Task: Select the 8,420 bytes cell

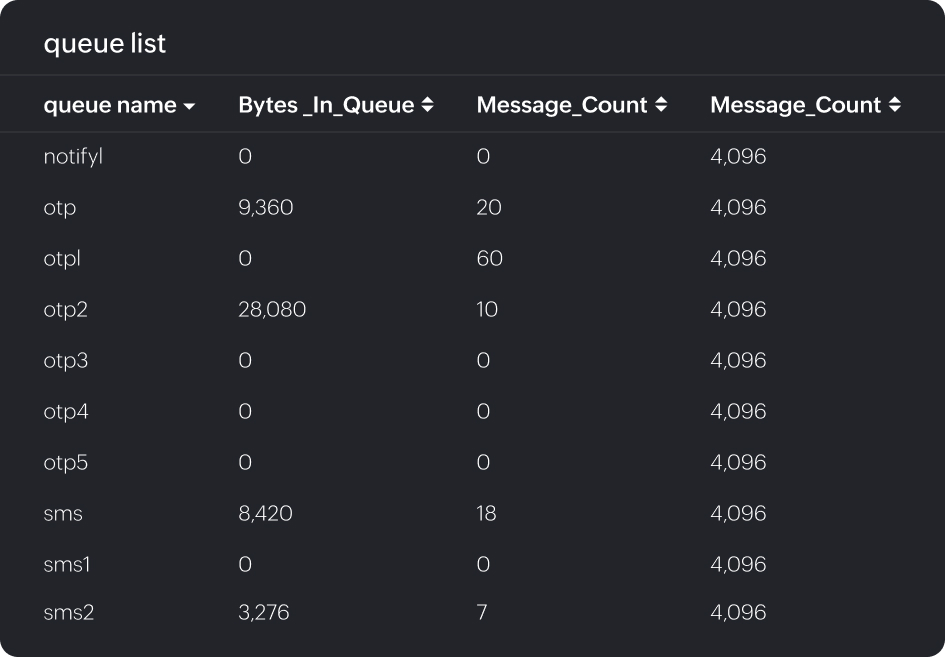Action: (266, 514)
